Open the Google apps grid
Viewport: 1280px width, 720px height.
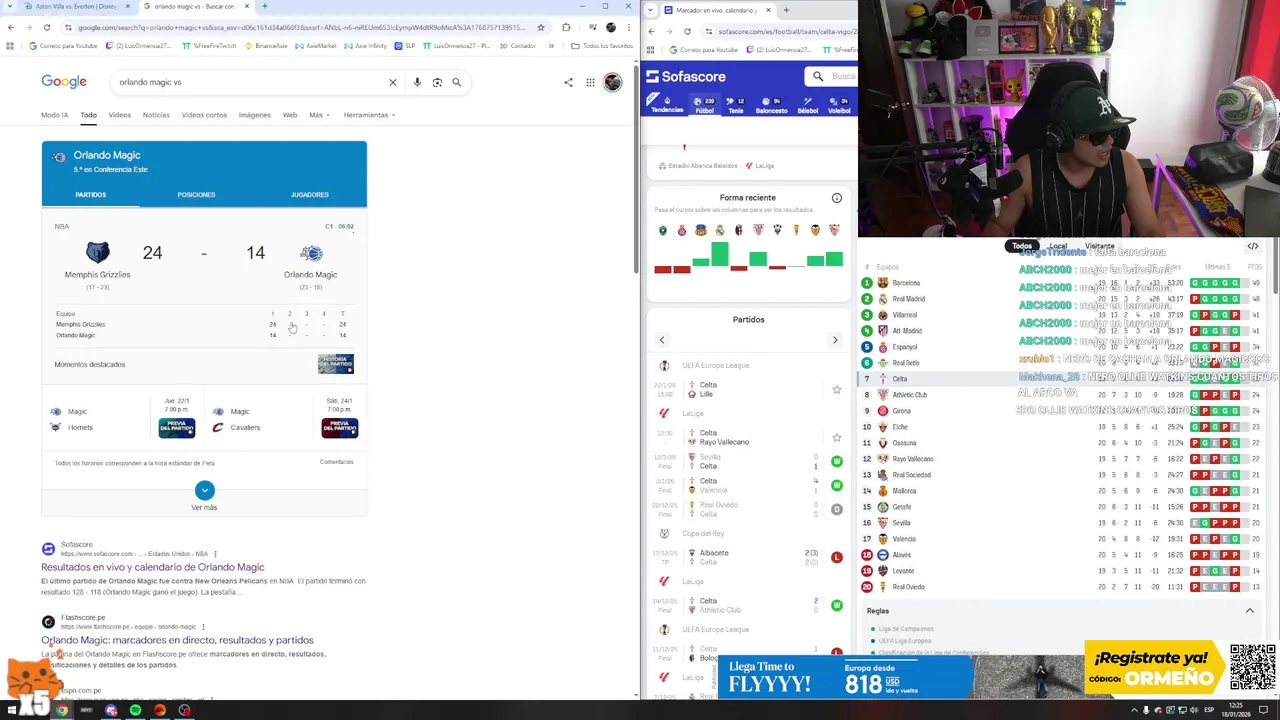[x=591, y=82]
